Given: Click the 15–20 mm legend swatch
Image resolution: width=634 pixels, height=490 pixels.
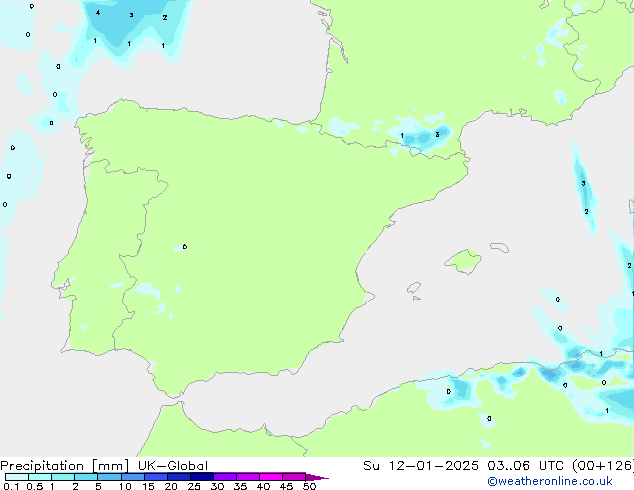Looking at the screenshot, I should (155, 477).
